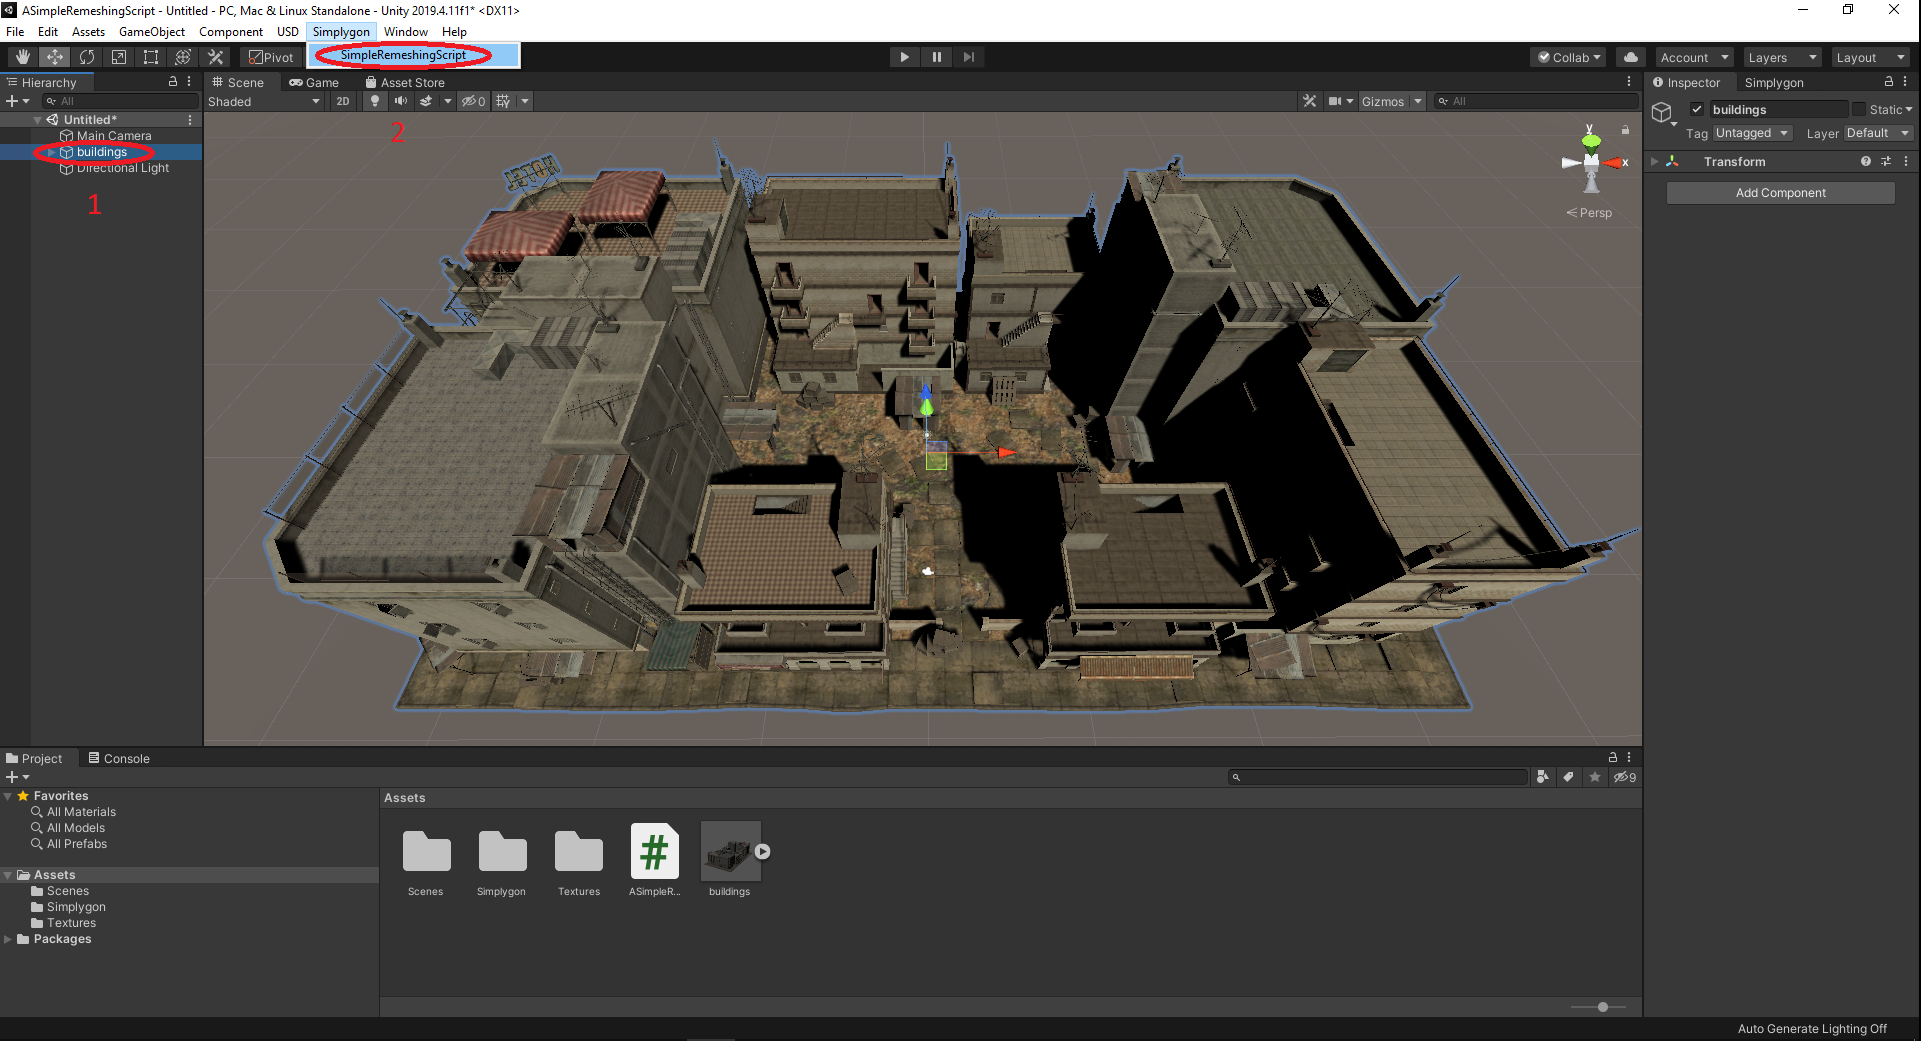This screenshot has width=1921, height=1041.
Task: Choose SimpleRemeshingScript from the menu
Action: (404, 56)
